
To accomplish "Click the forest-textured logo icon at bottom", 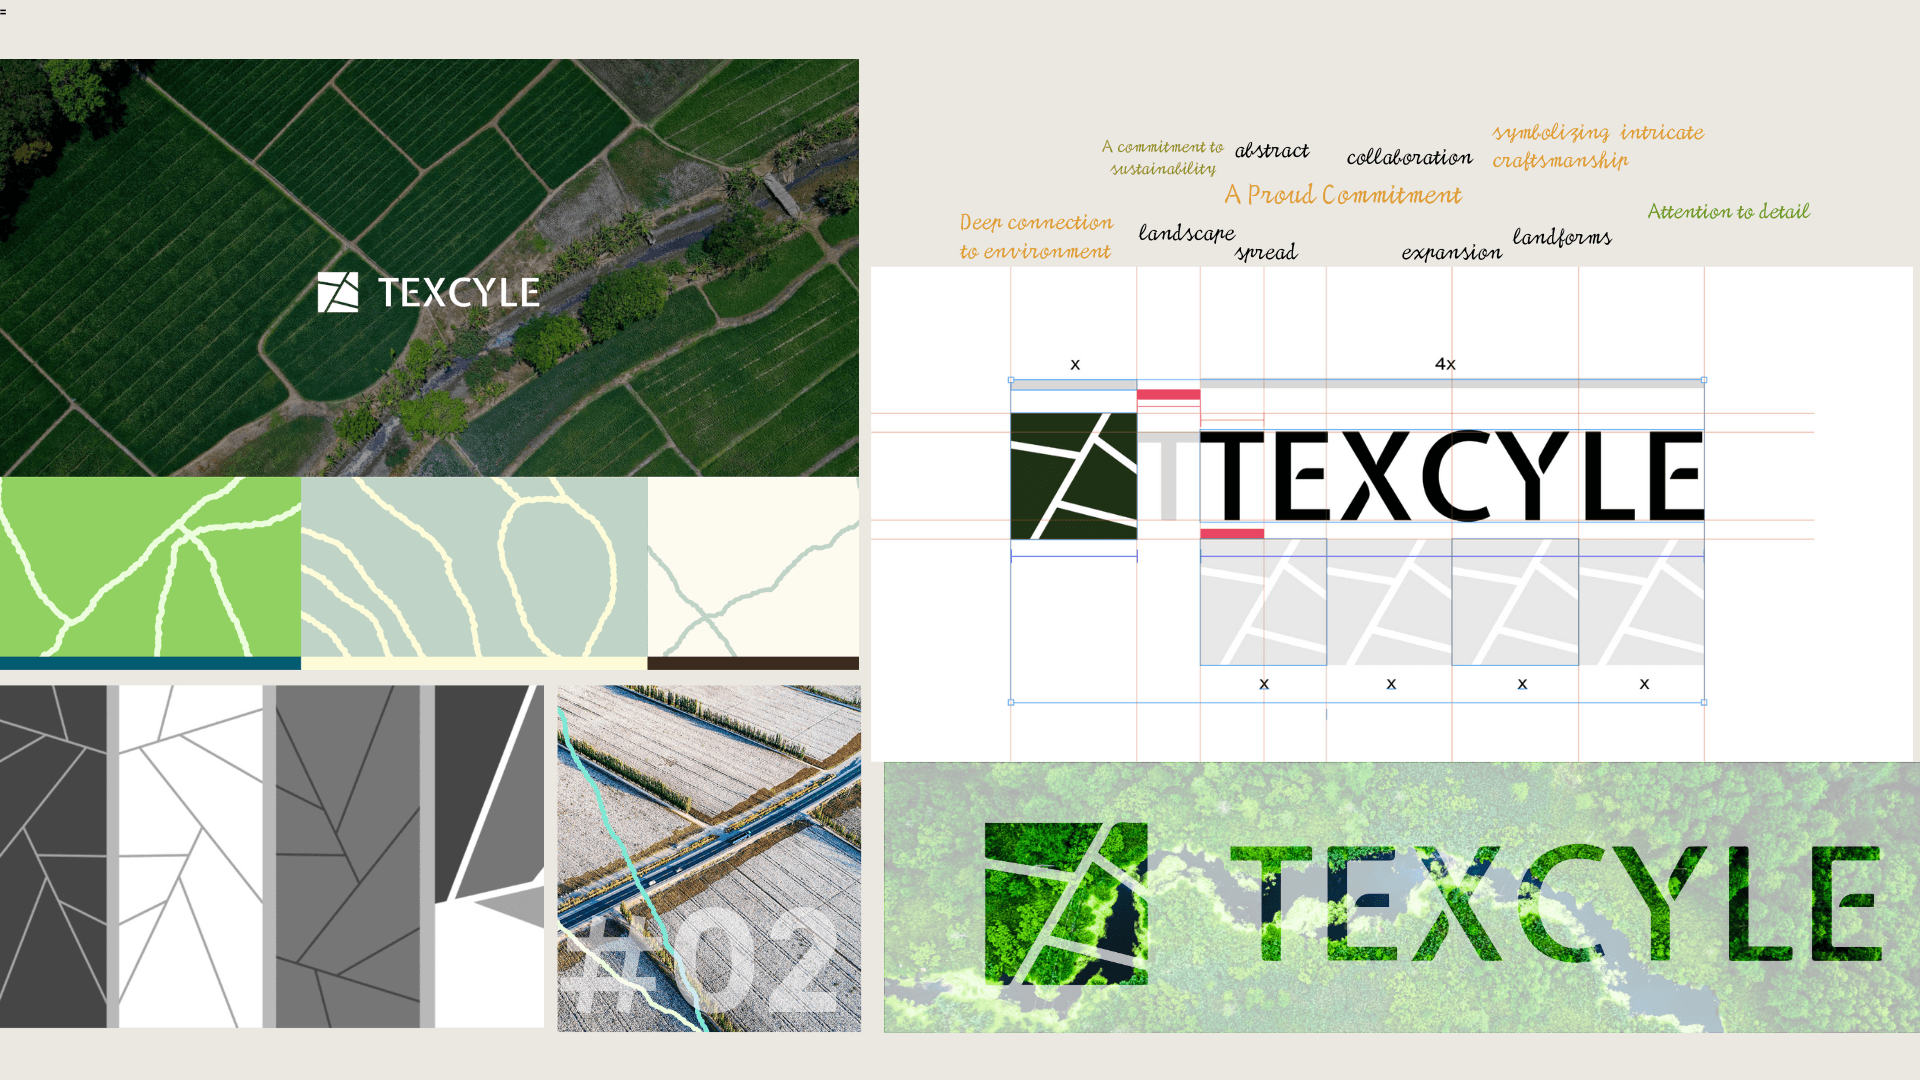I will tap(1066, 903).
